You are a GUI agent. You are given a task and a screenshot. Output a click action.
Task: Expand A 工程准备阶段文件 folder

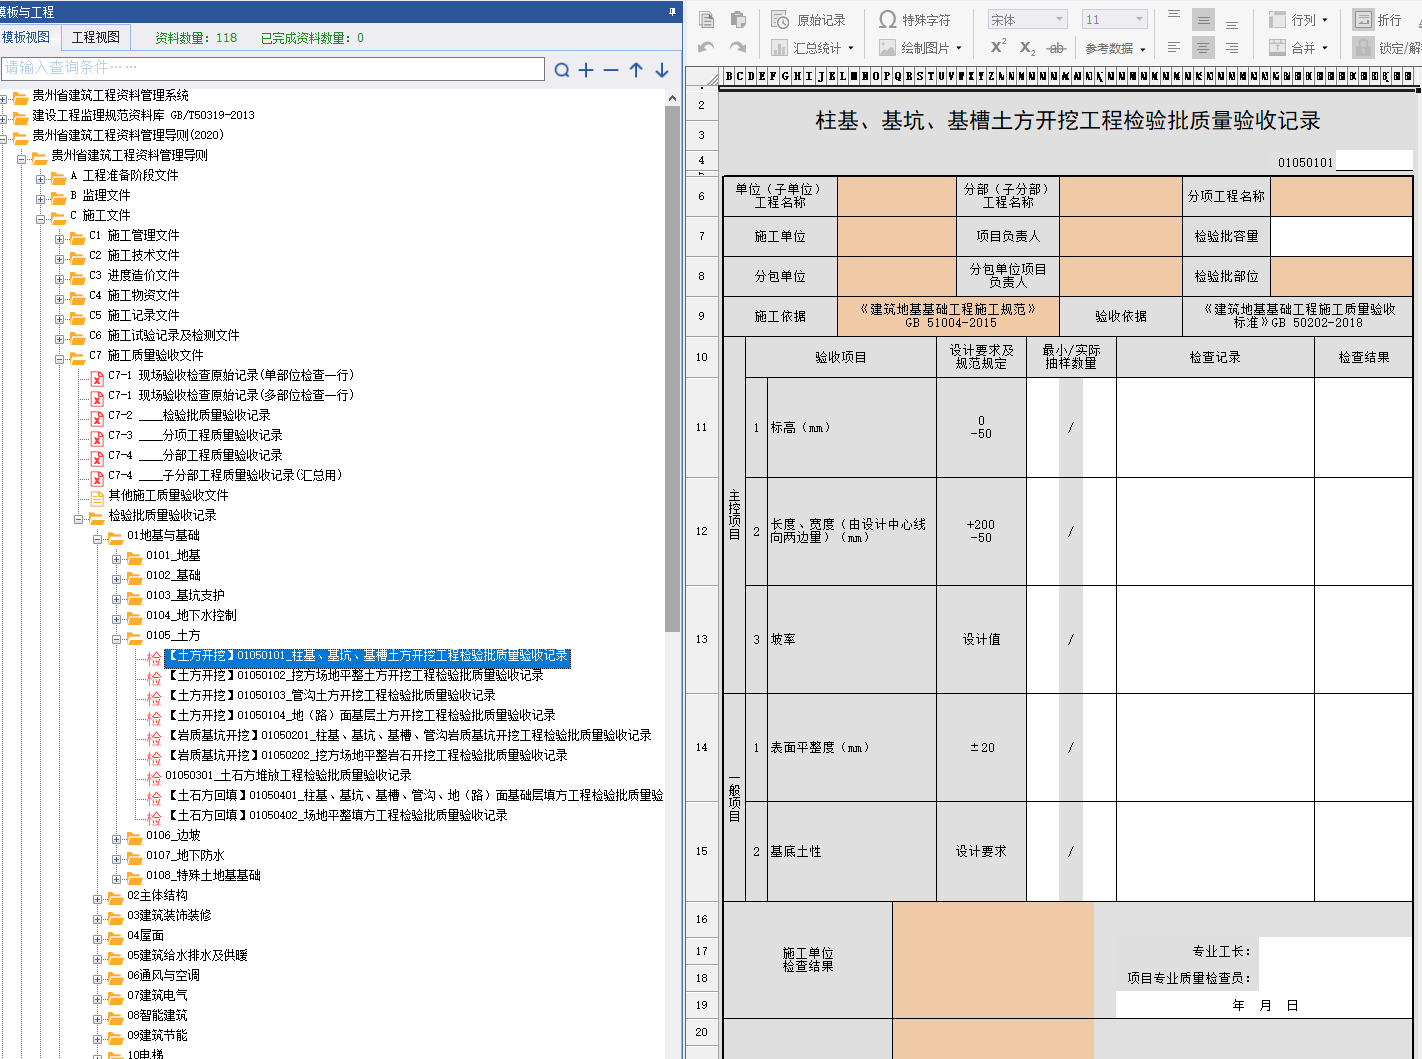pos(42,179)
